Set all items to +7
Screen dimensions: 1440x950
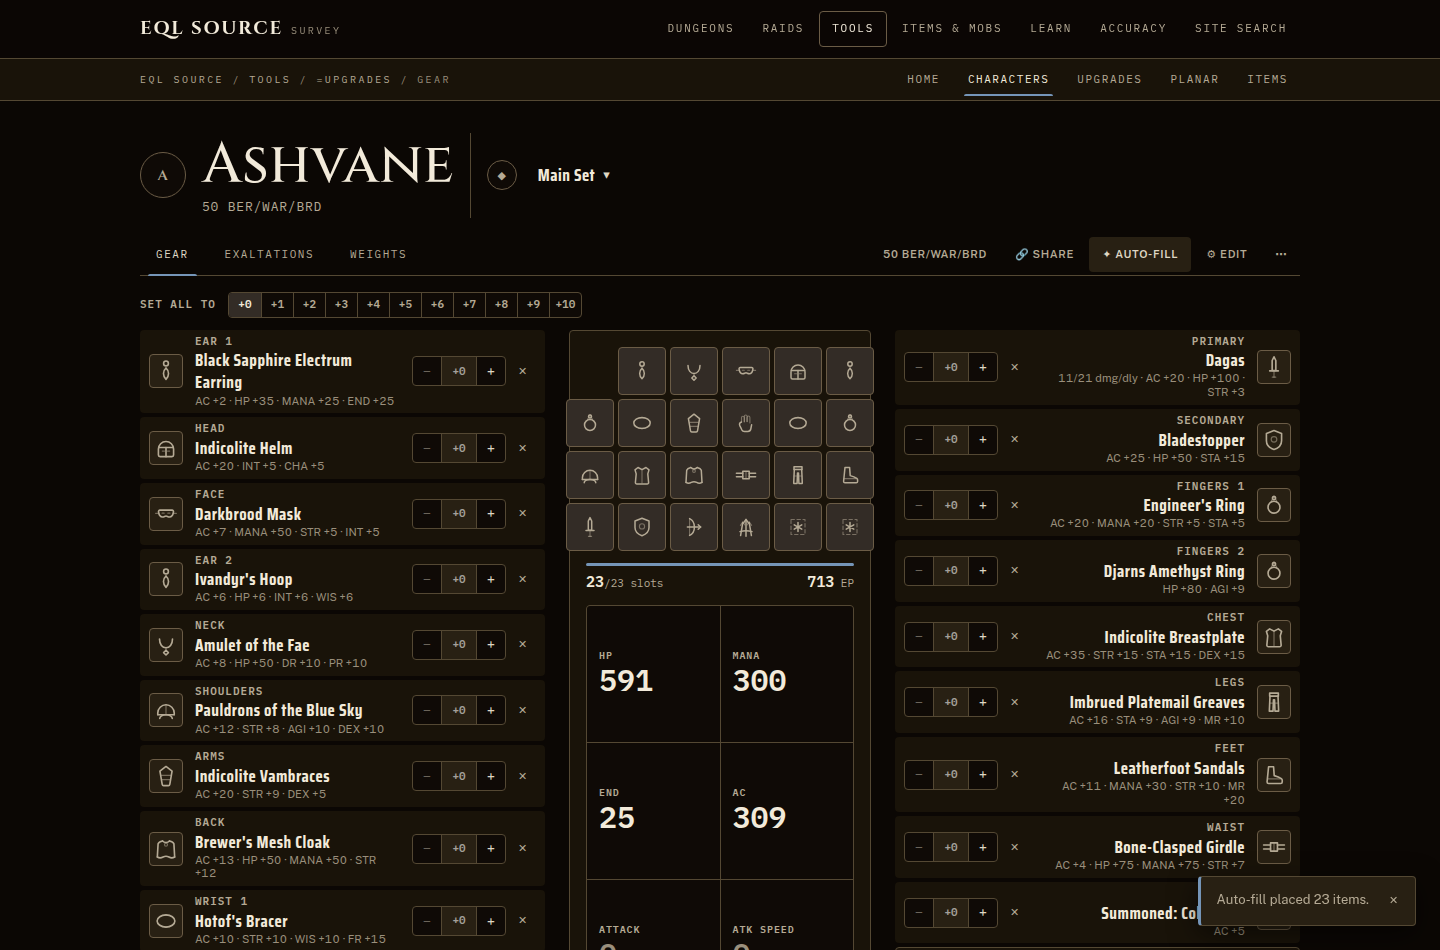coord(469,305)
